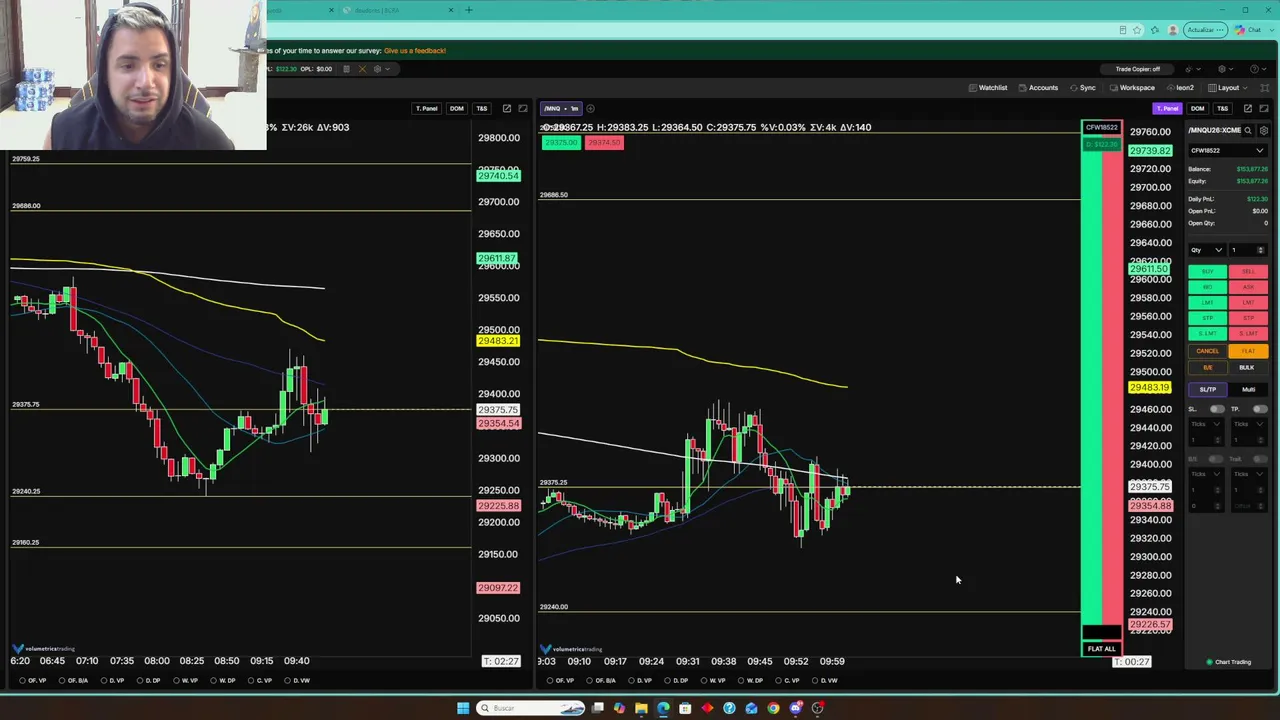Switch to T. Panel on right chart
Screen dimensions: 1280x720
1167,108
